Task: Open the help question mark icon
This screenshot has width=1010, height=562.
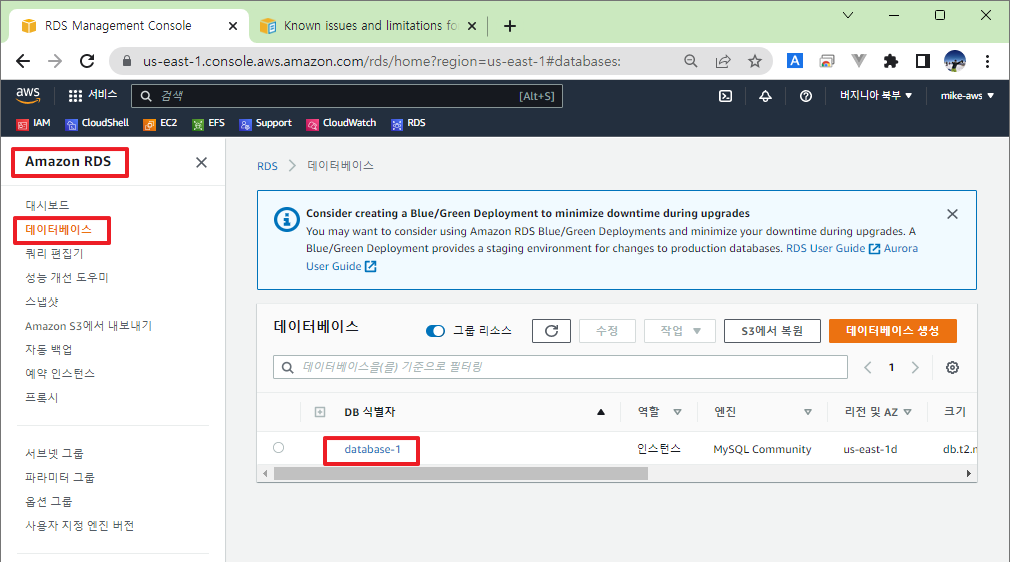Action: [x=806, y=96]
